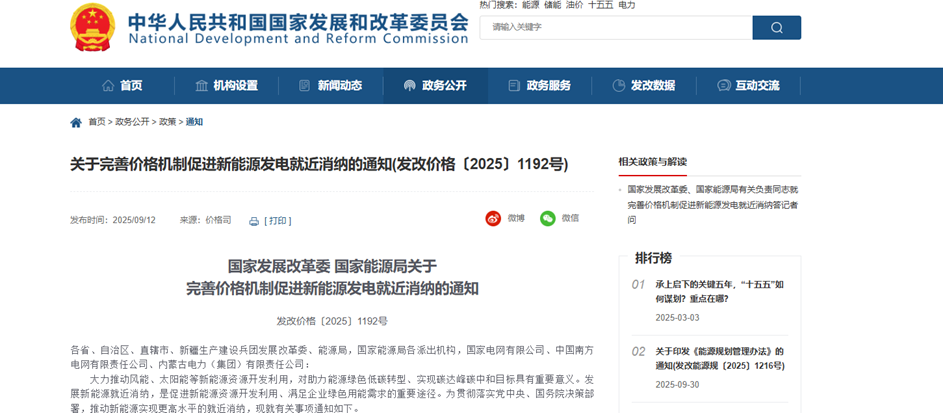Share to Weibo via red icon

[493, 218]
